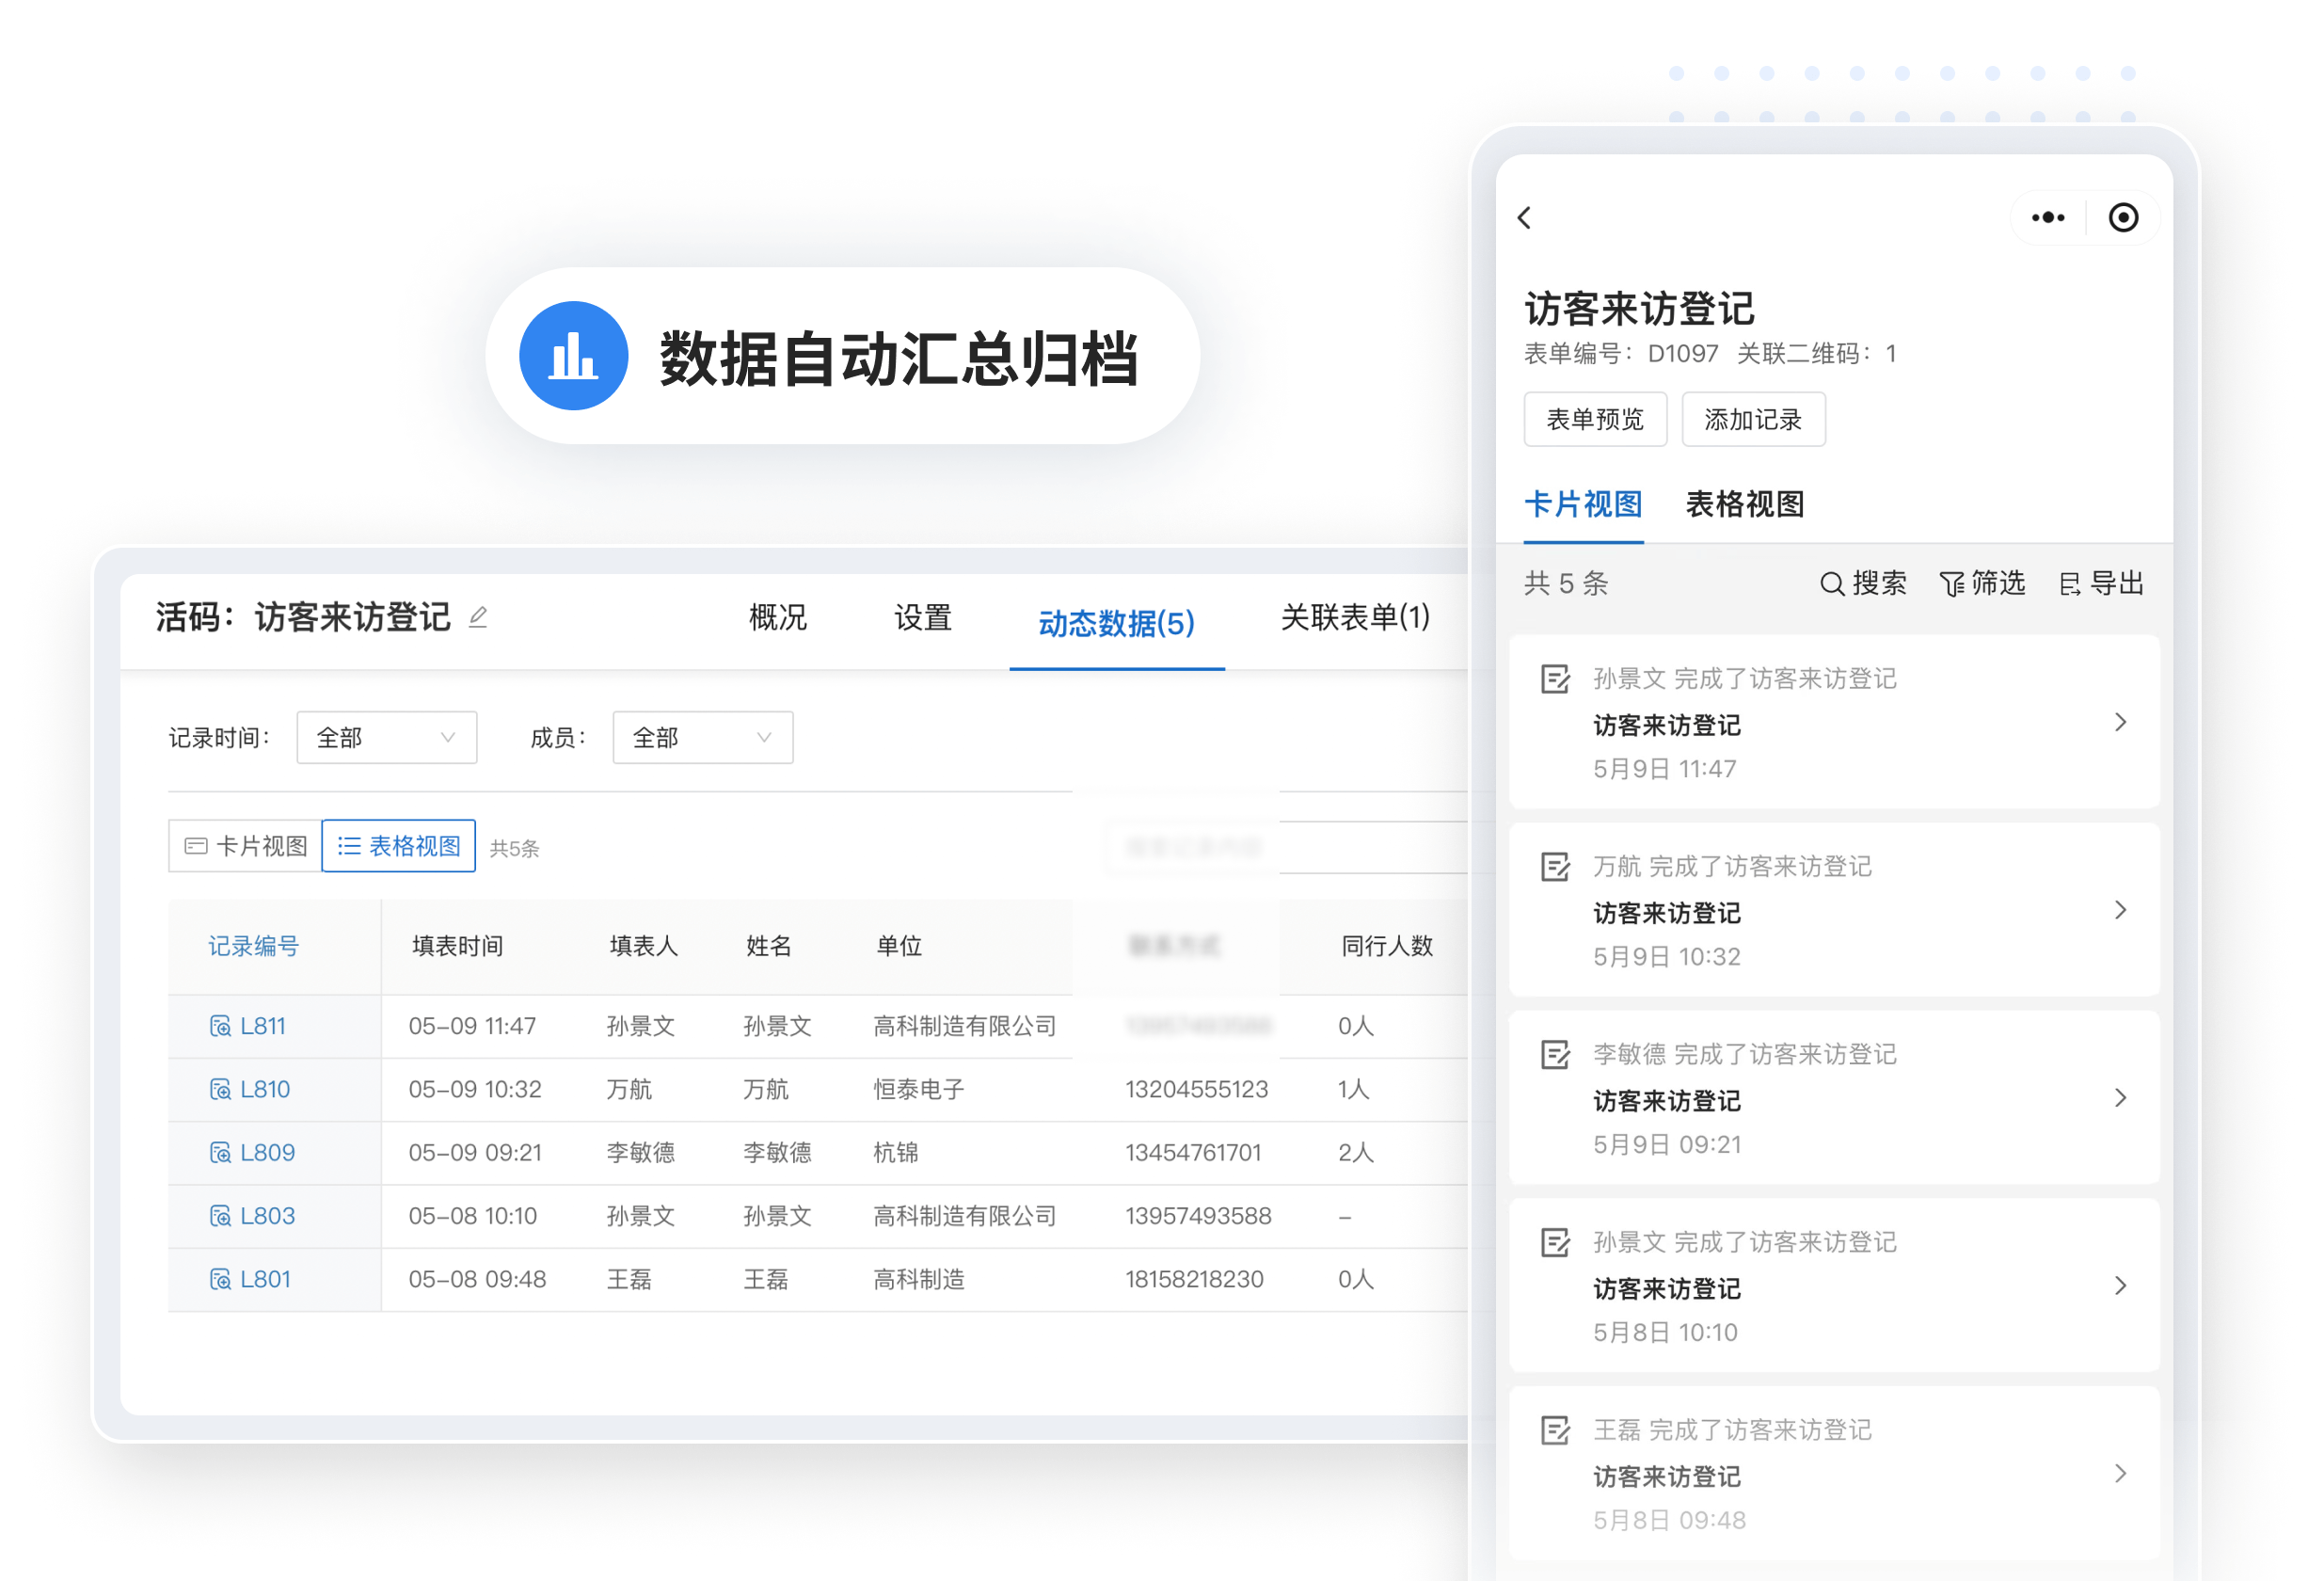The height and width of the screenshot is (1581, 2324).
Task: Click the 表单预览 button
Action: [x=1595, y=420]
